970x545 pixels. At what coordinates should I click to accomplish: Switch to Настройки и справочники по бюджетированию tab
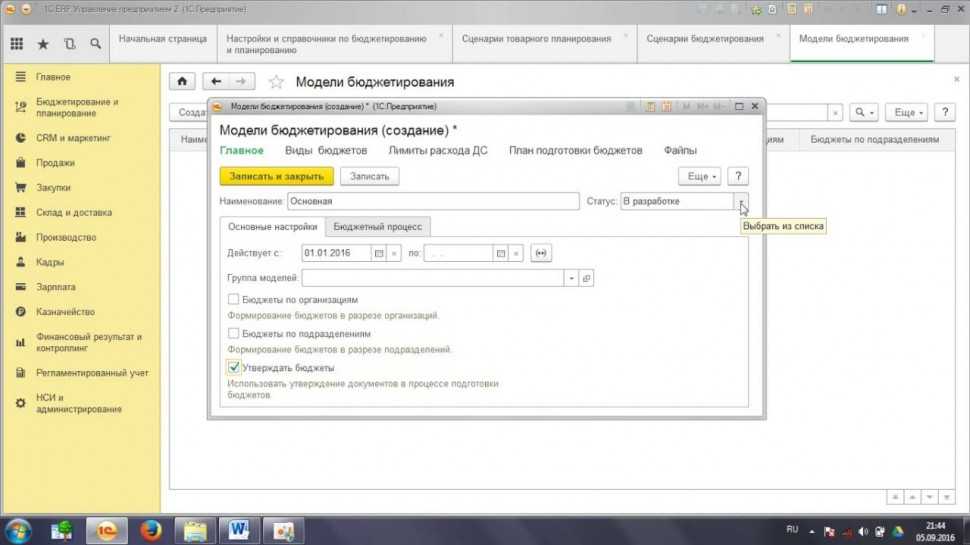334,44
